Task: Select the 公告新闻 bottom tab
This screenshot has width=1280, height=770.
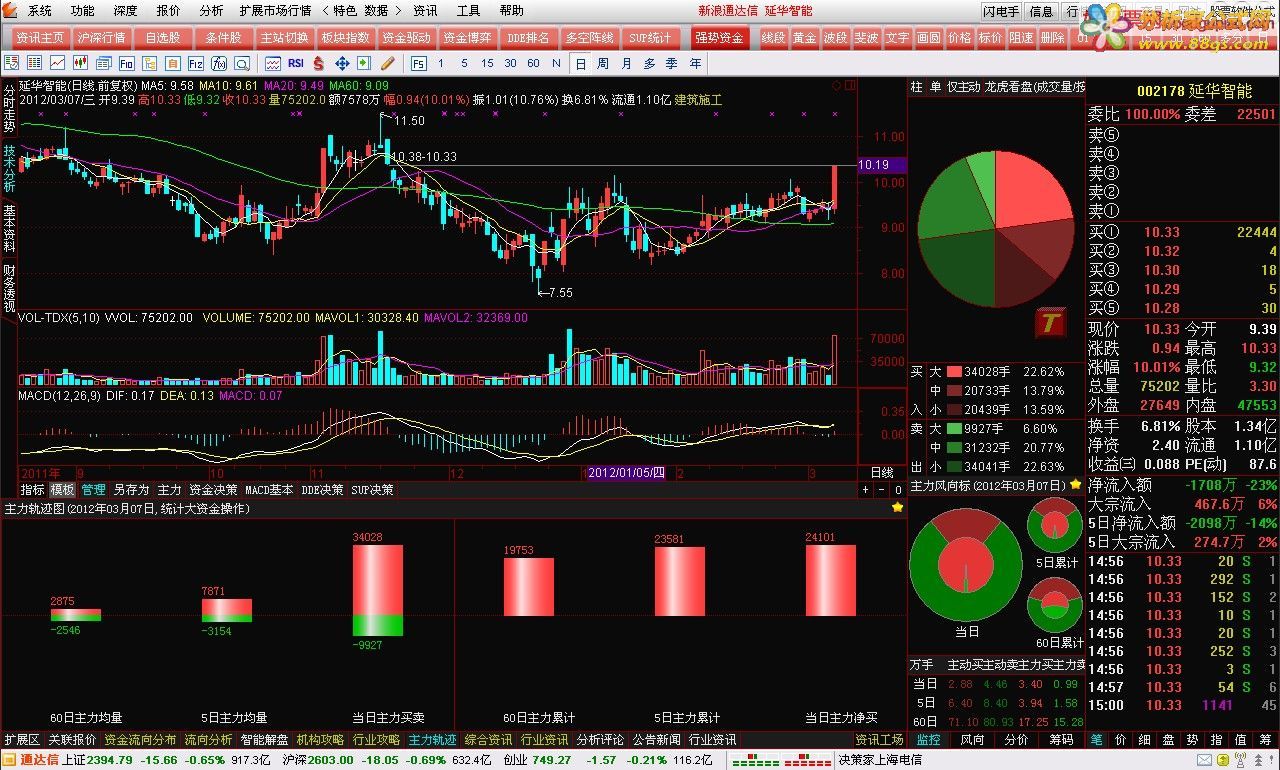Action: [657, 740]
